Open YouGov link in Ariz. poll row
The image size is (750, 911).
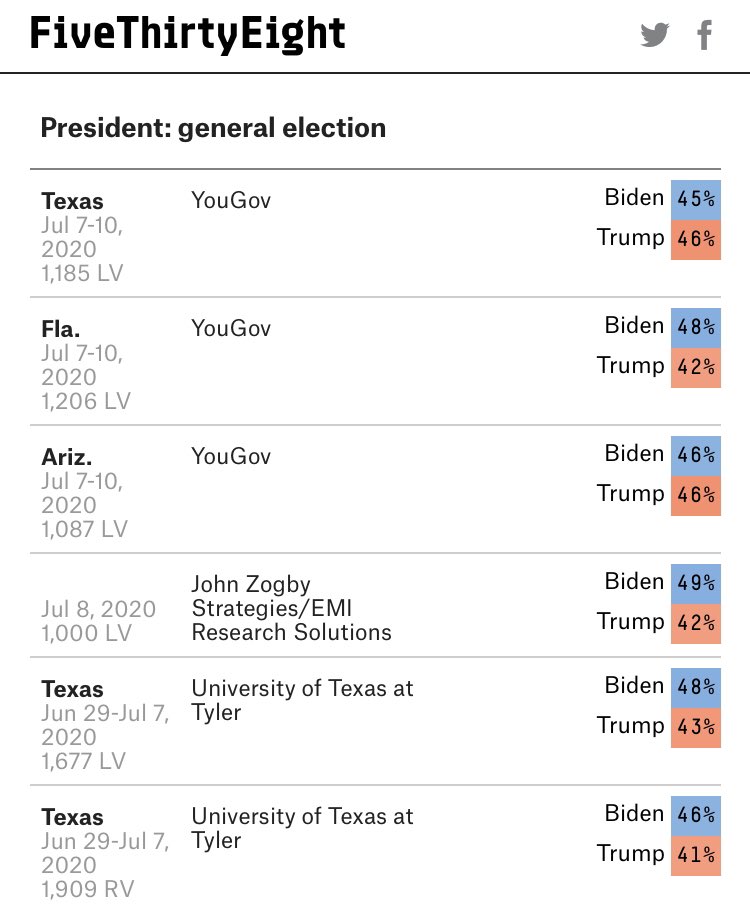click(231, 456)
